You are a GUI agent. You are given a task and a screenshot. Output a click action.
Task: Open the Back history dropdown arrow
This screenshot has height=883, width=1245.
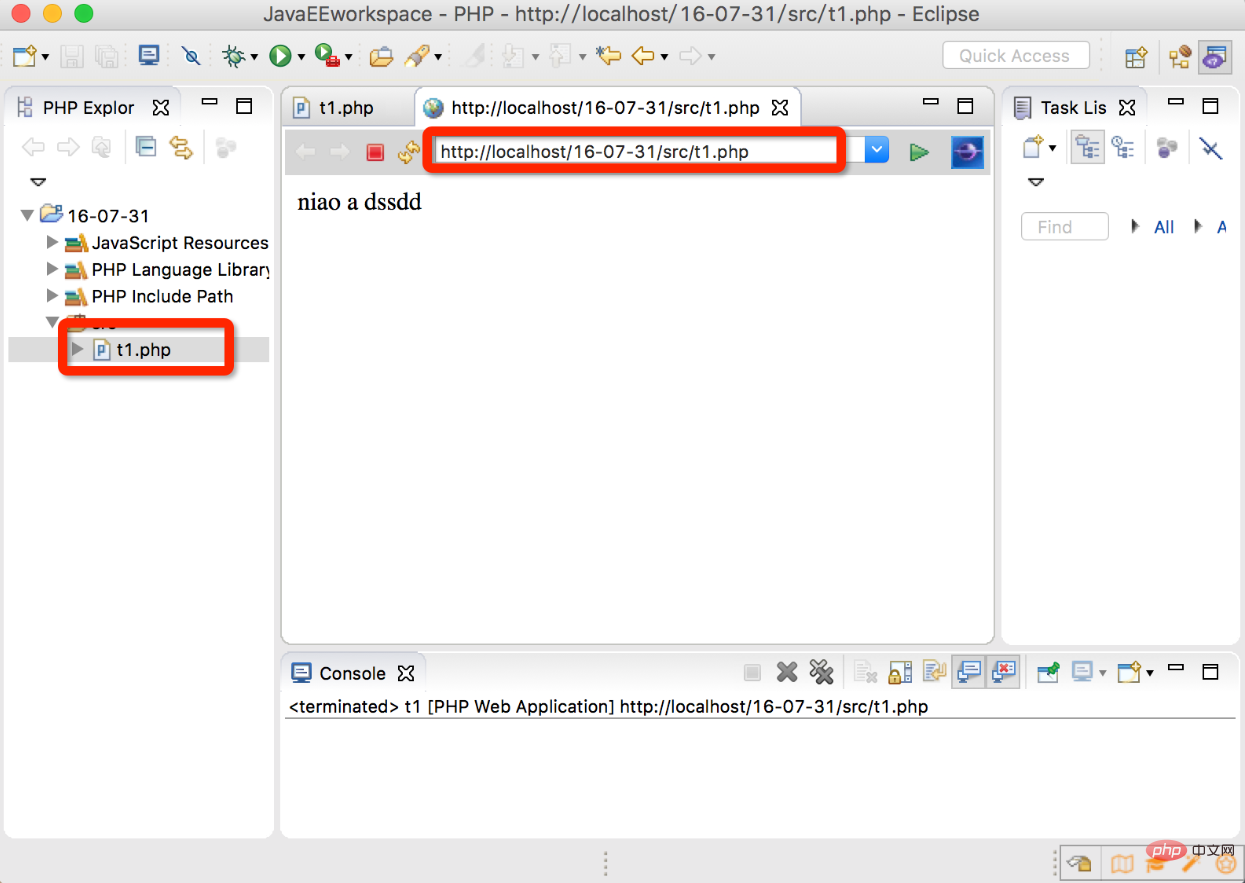point(664,58)
